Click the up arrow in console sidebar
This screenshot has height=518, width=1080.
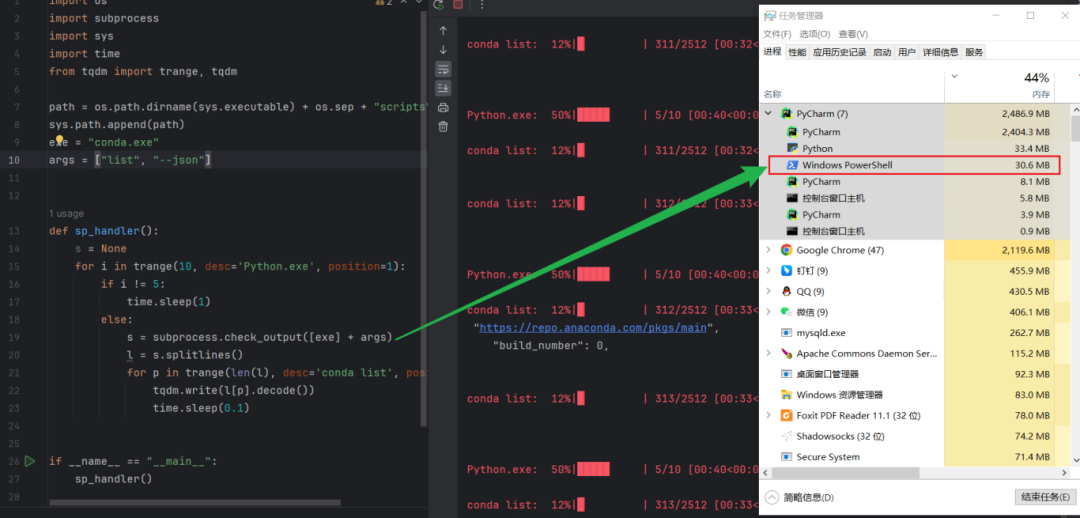[443, 30]
